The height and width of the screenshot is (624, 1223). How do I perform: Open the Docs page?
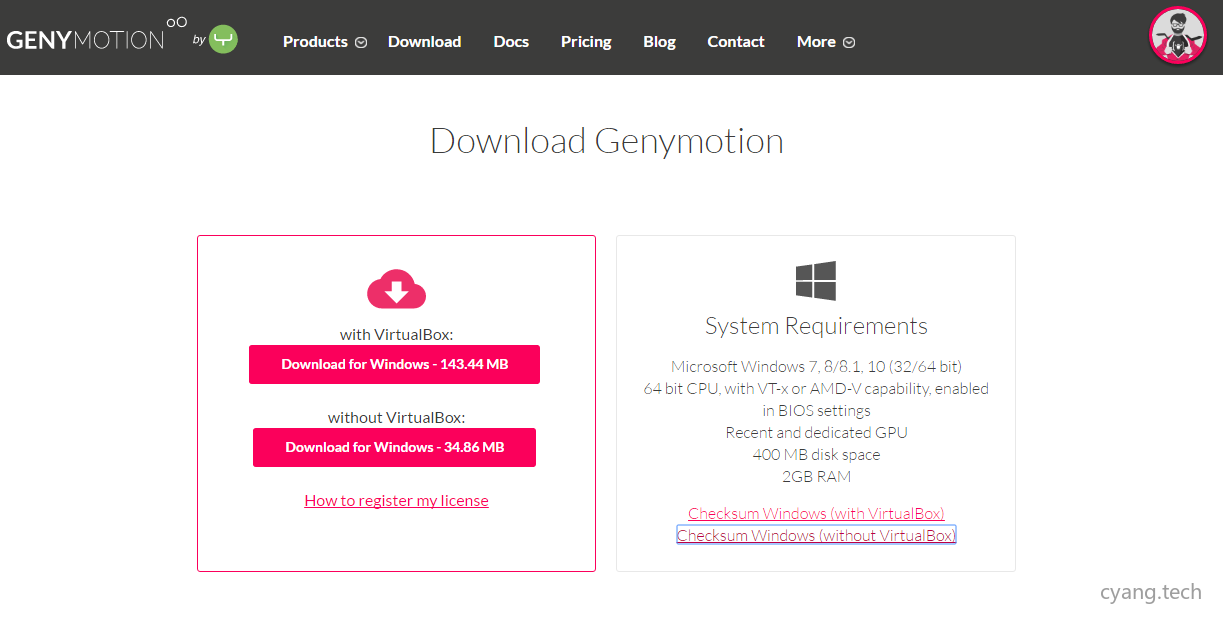tap(511, 42)
